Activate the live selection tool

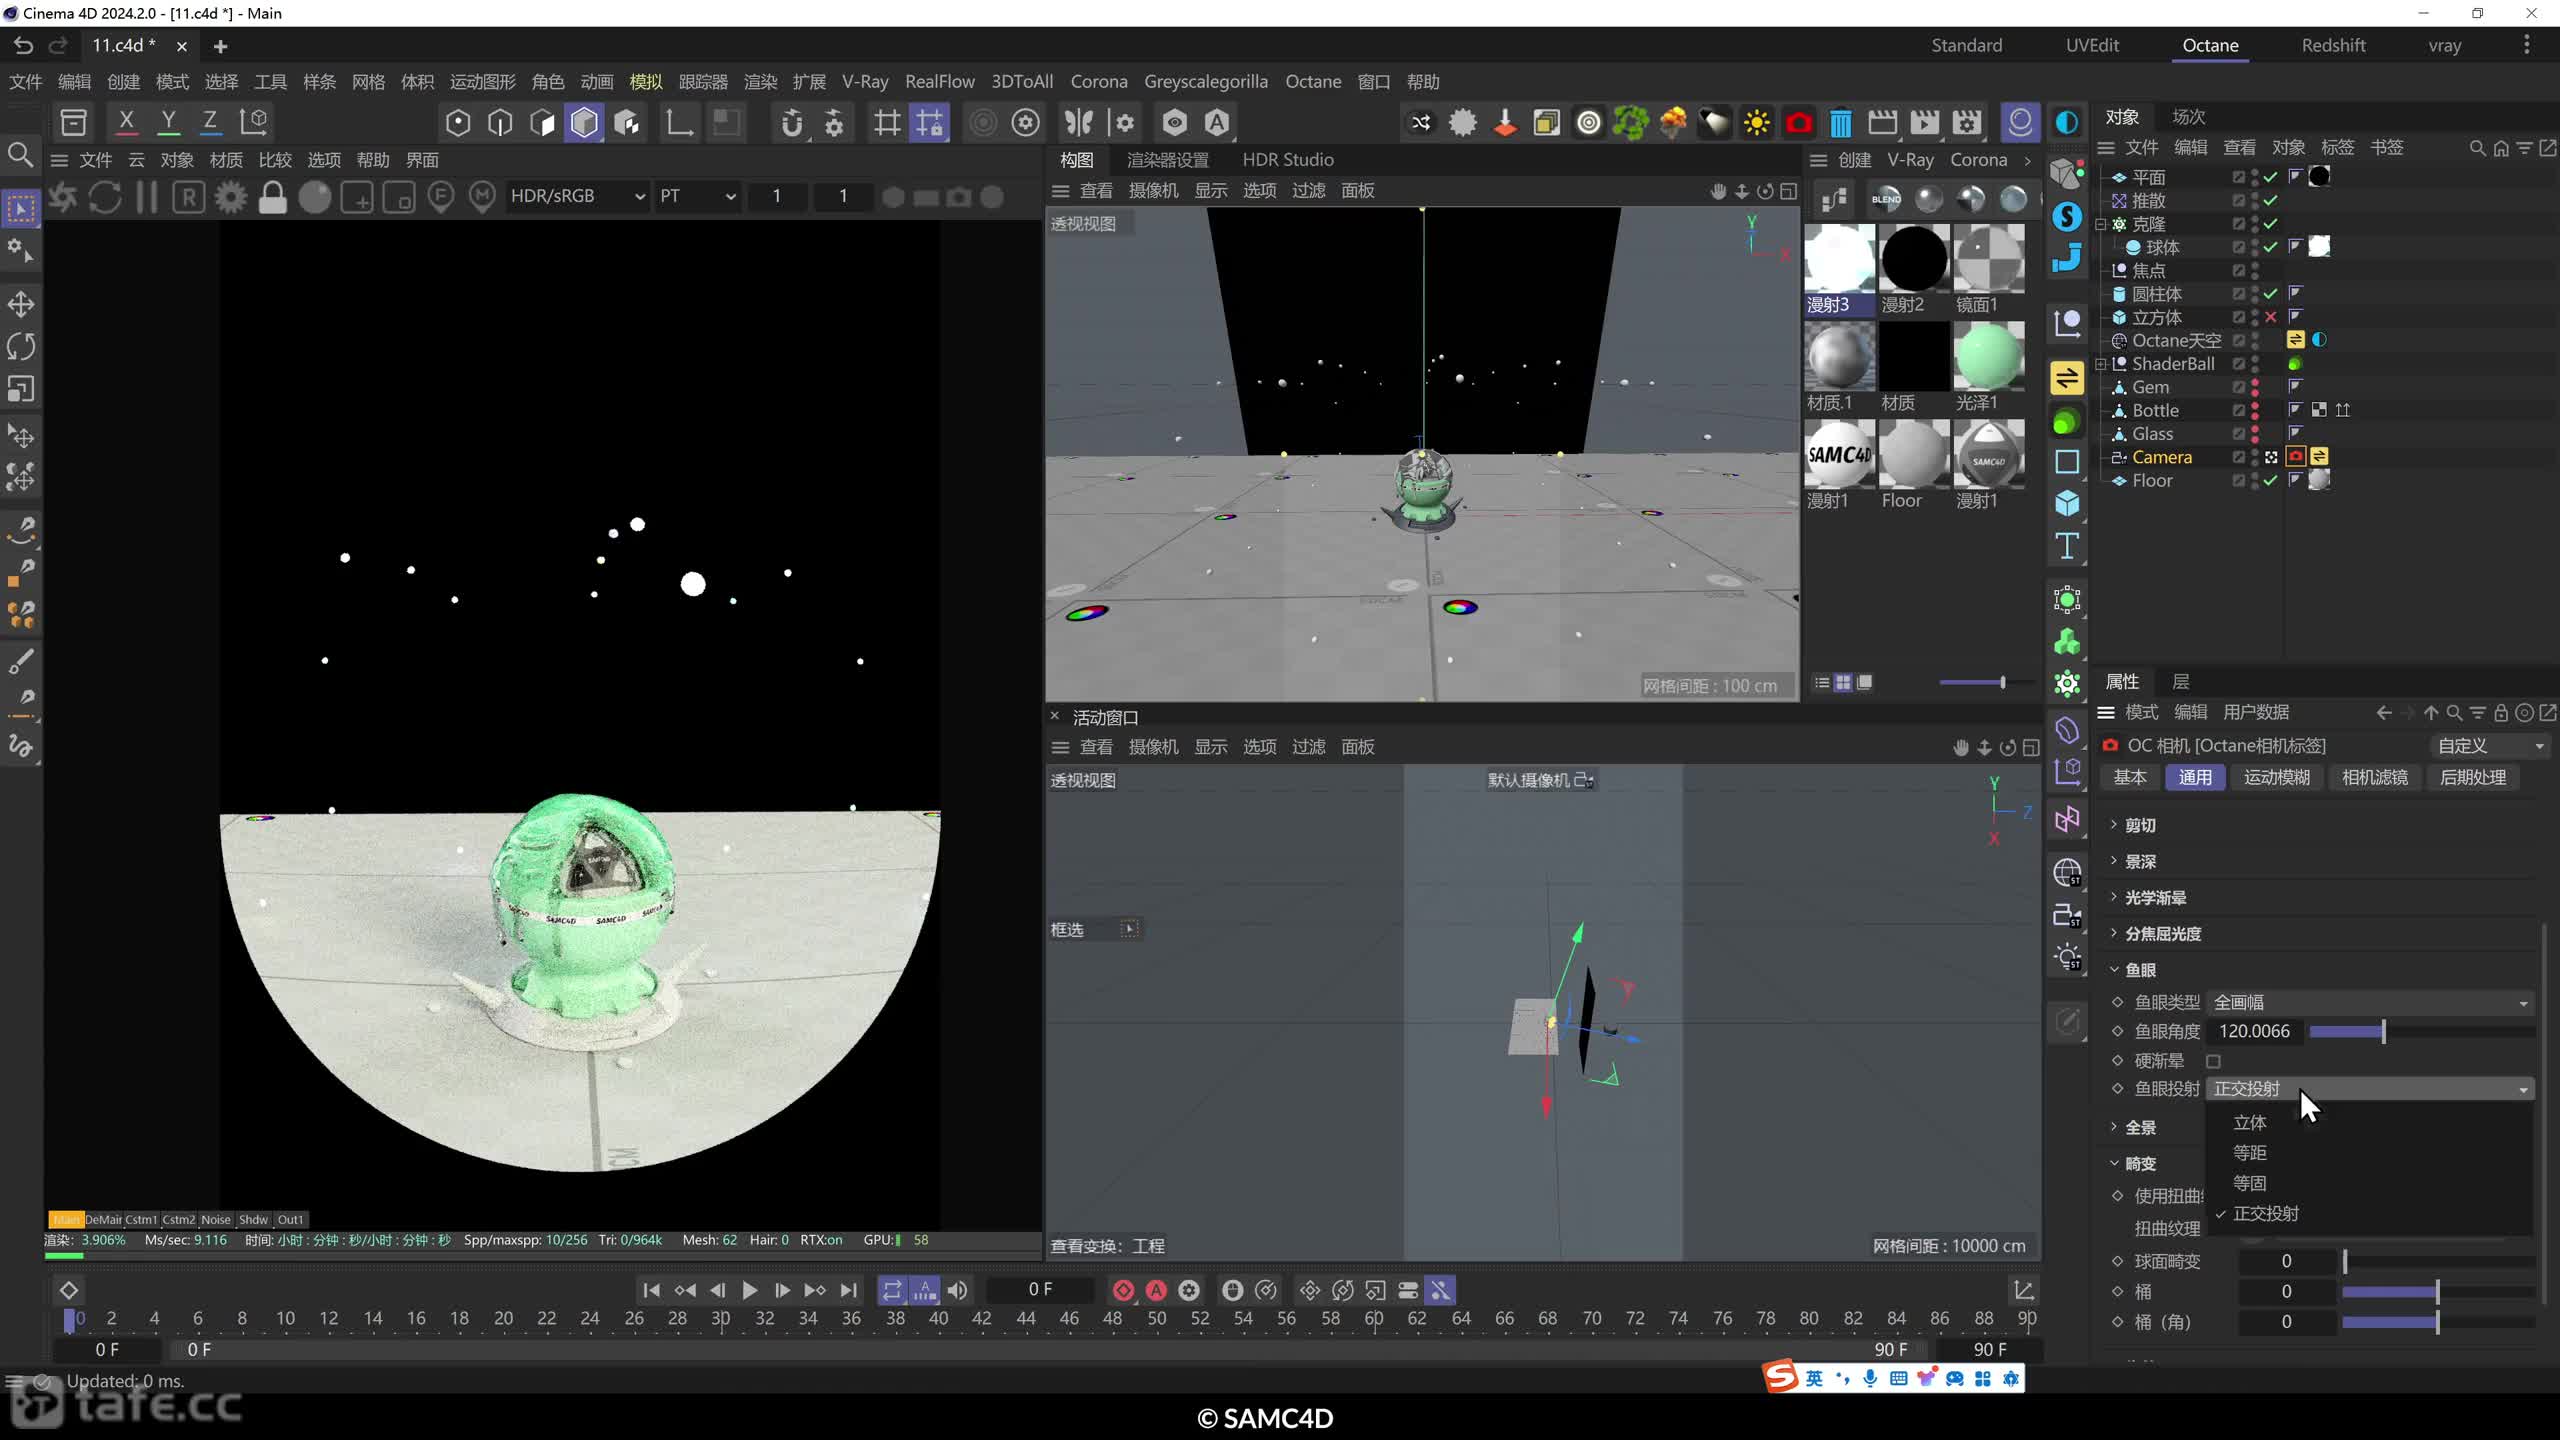[x=21, y=208]
